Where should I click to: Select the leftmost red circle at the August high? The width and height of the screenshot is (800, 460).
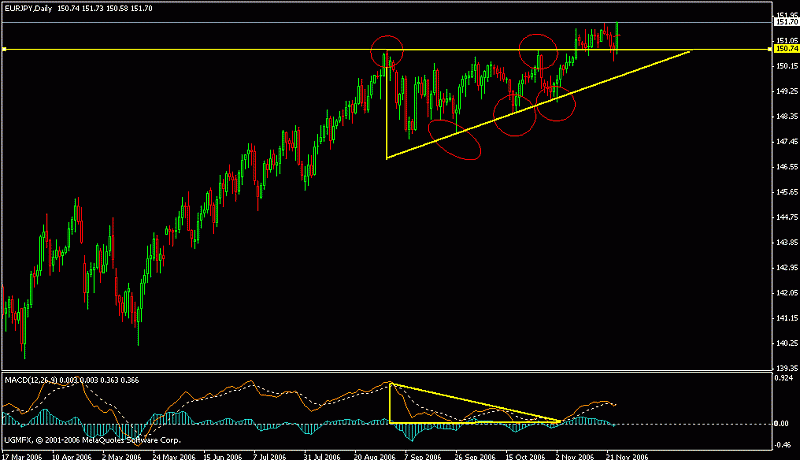tap(387, 49)
